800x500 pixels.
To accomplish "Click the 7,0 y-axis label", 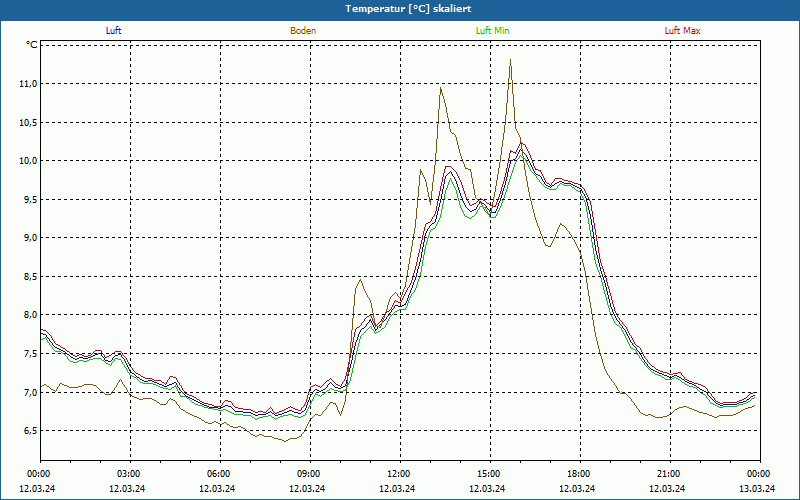I will pos(31,392).
